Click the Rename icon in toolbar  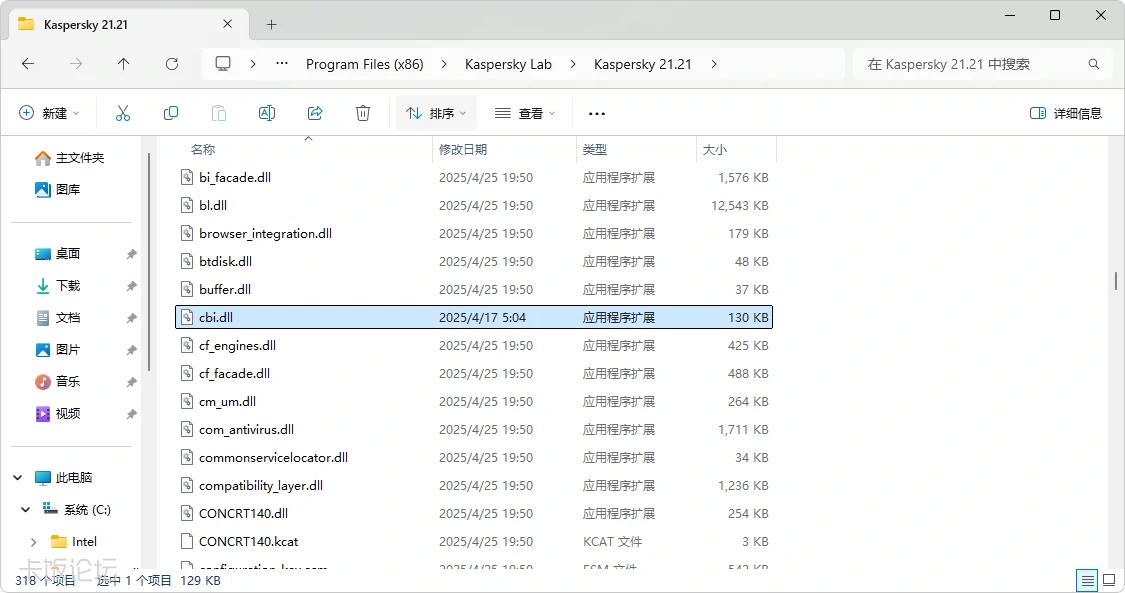click(x=267, y=114)
